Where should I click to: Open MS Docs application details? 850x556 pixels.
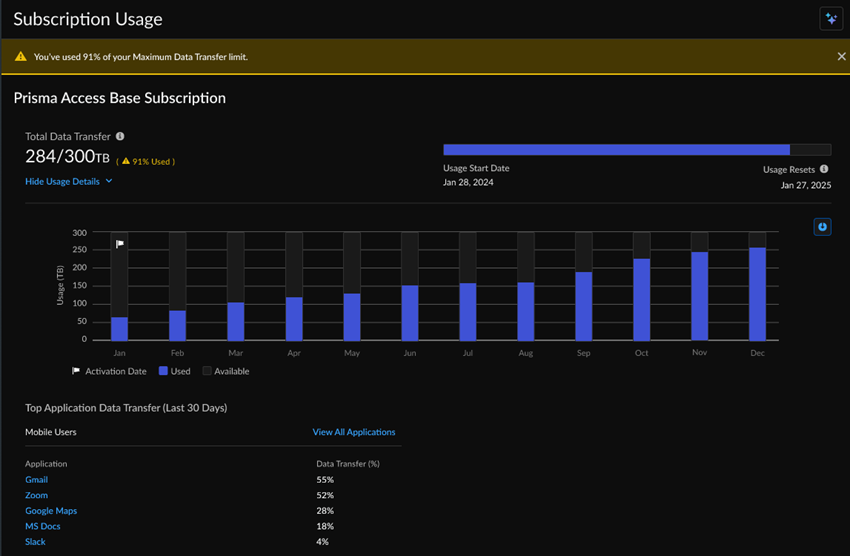point(43,526)
